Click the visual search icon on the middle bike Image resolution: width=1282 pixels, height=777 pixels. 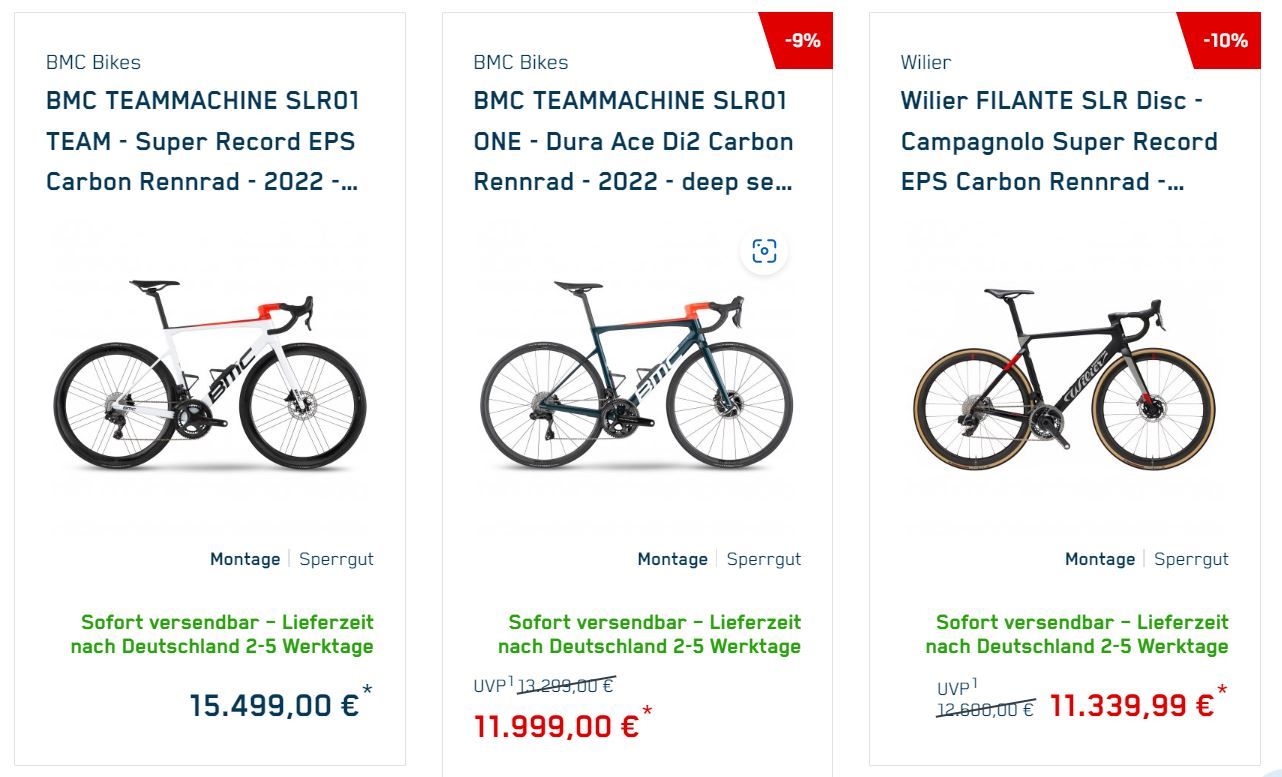(x=764, y=251)
